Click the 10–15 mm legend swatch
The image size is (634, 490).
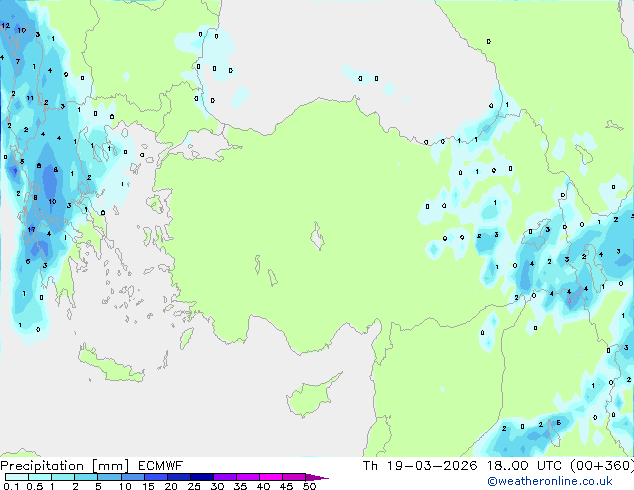coord(133,477)
